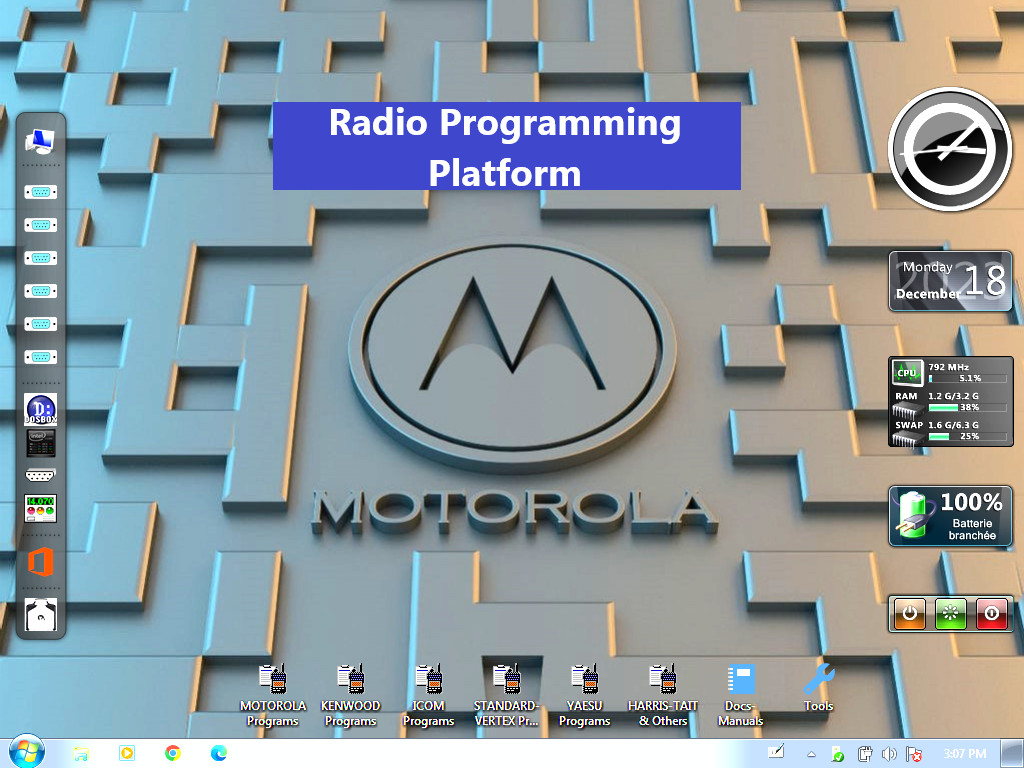Open the Tools wrench icon
Viewport: 1024px width, 768px height.
click(x=818, y=681)
